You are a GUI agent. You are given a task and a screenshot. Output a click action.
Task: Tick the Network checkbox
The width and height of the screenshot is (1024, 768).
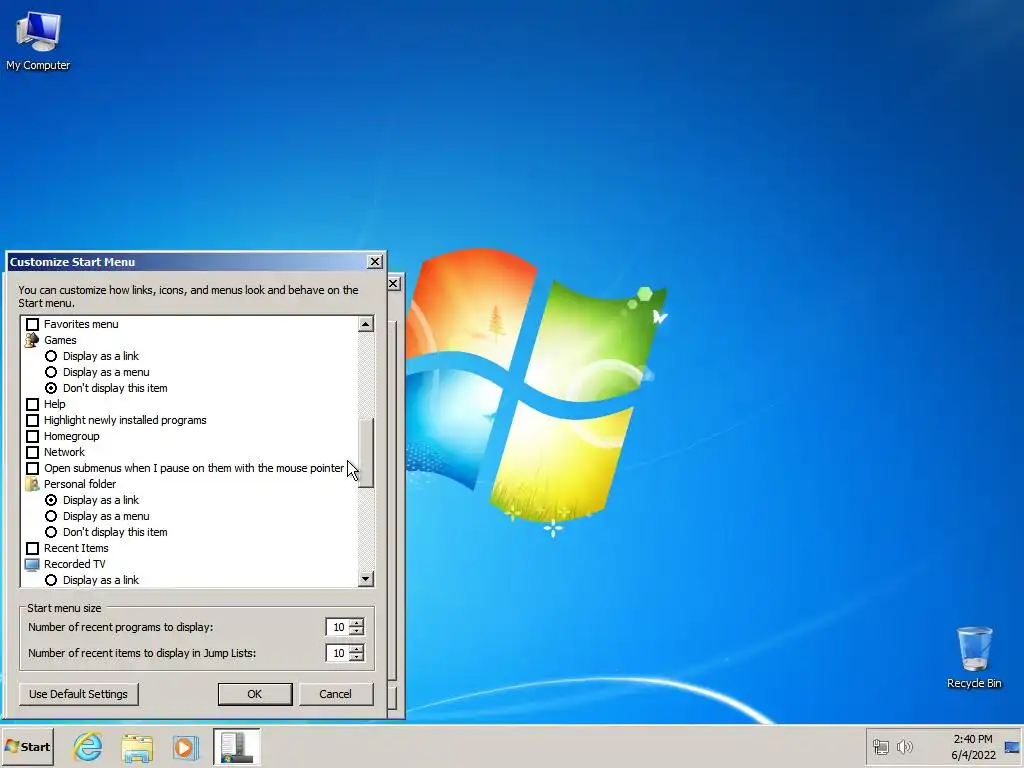coord(32,452)
